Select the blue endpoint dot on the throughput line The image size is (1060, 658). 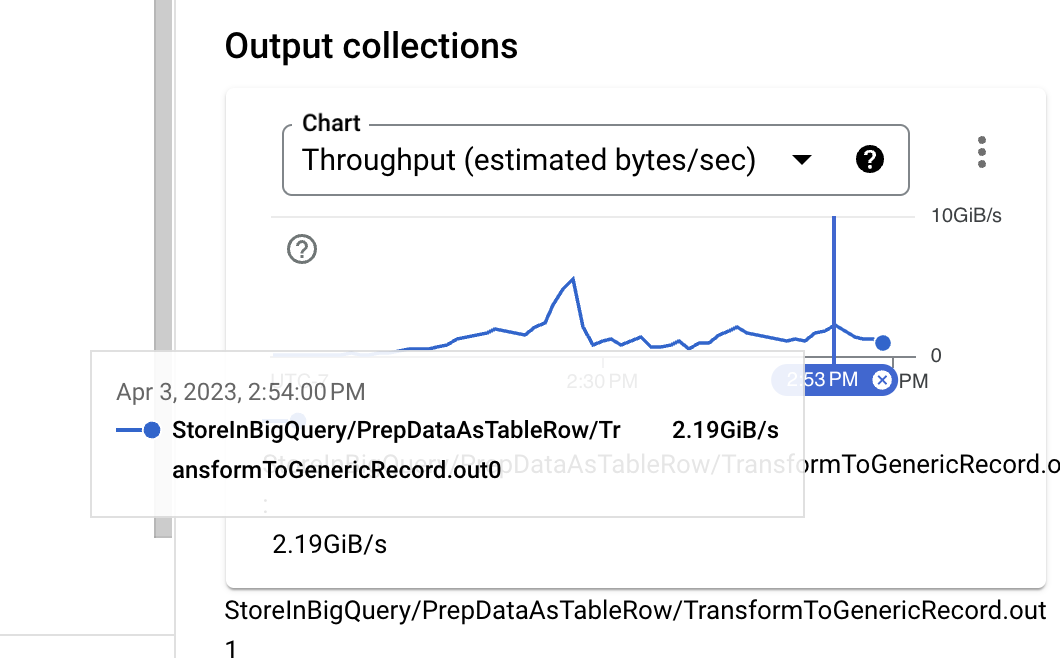882,342
